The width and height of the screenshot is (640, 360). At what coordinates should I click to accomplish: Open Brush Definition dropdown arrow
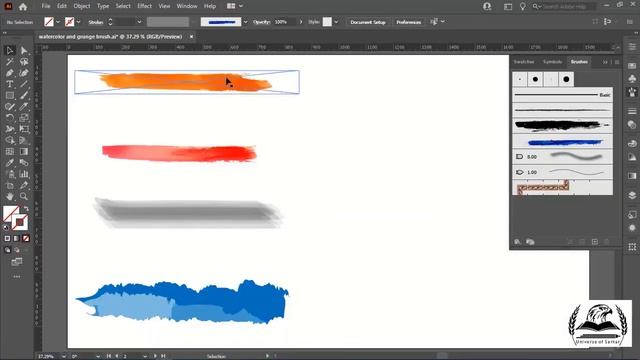click(x=245, y=22)
